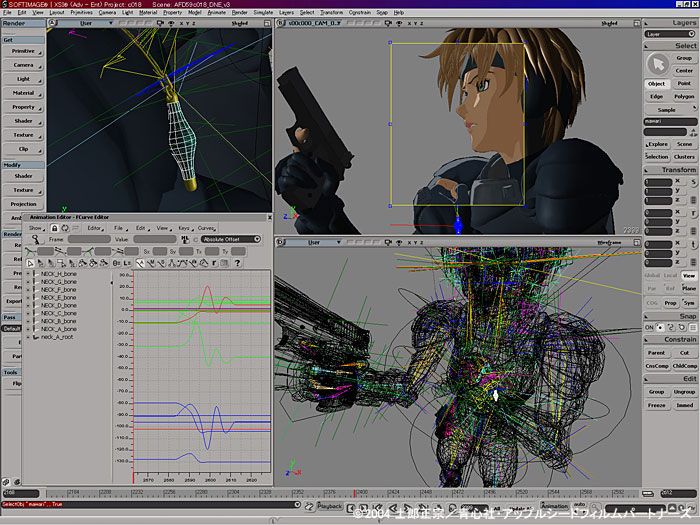Activate the Scale 's' transform icon
This screenshot has width=700, height=525.
pos(693,182)
